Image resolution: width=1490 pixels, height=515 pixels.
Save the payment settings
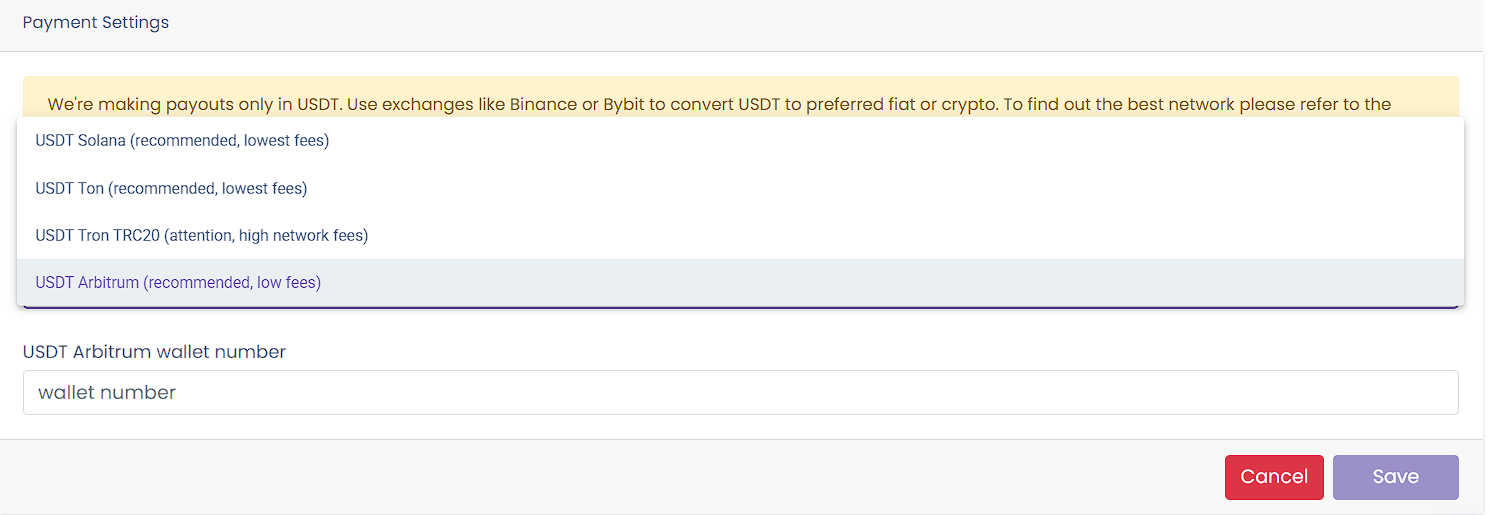click(1395, 477)
